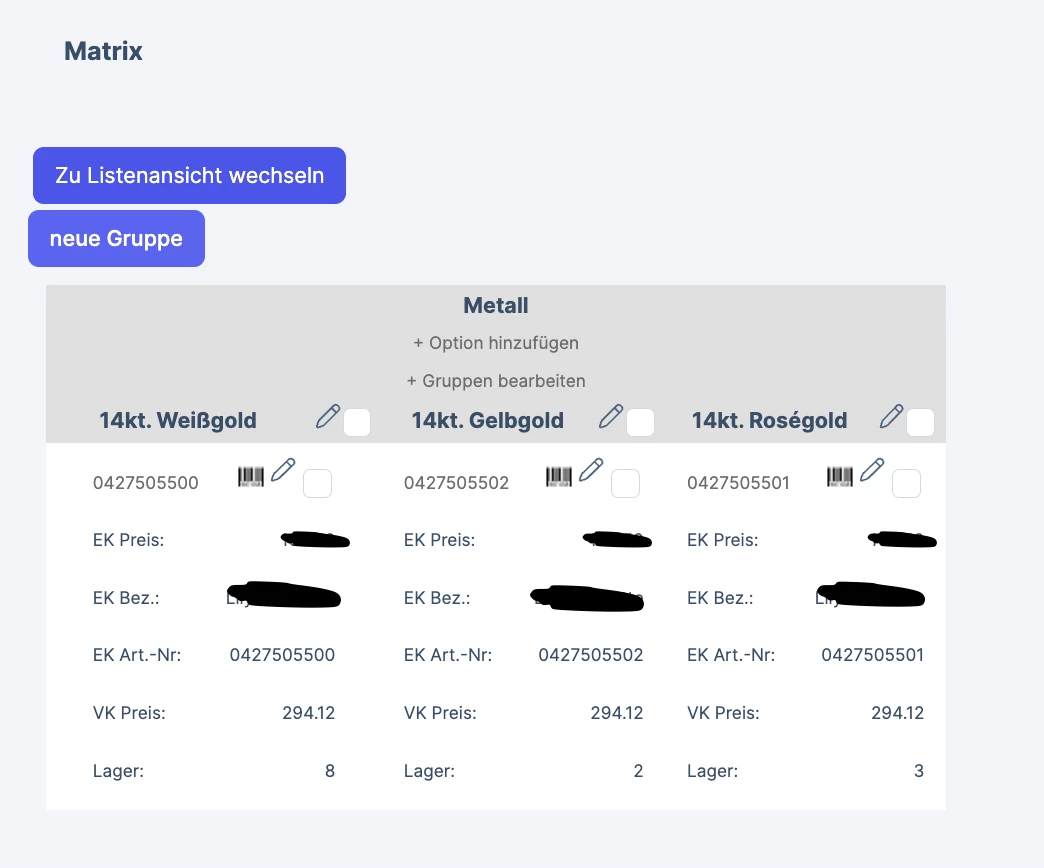Open barcode for article 0427505501
Viewport: 1044px width, 868px height.
coord(840,477)
